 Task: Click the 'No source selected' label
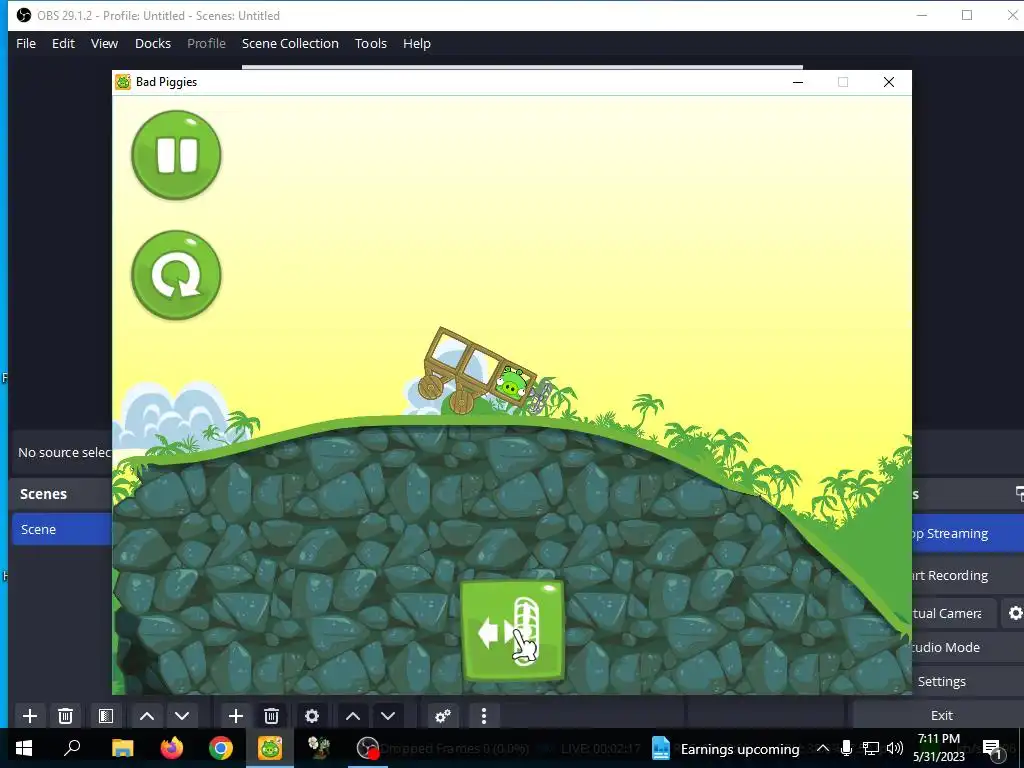point(65,452)
